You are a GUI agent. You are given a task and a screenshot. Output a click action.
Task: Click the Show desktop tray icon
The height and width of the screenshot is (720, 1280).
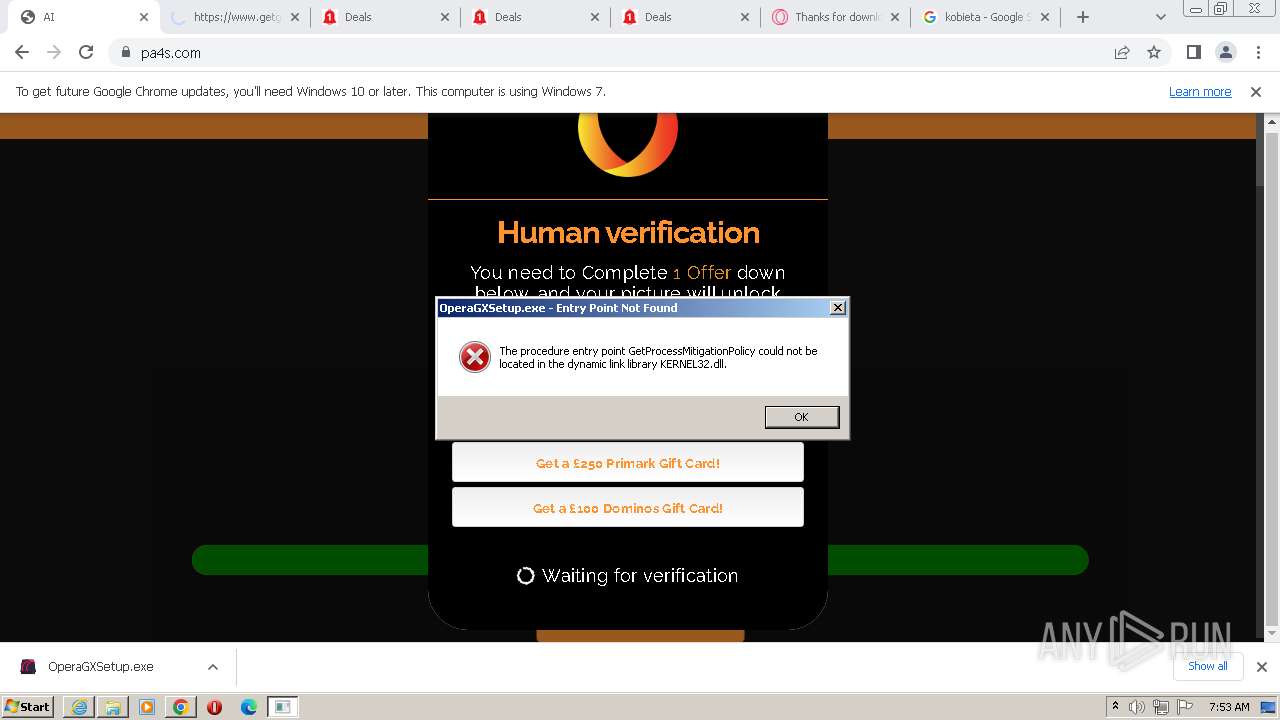[1269, 707]
